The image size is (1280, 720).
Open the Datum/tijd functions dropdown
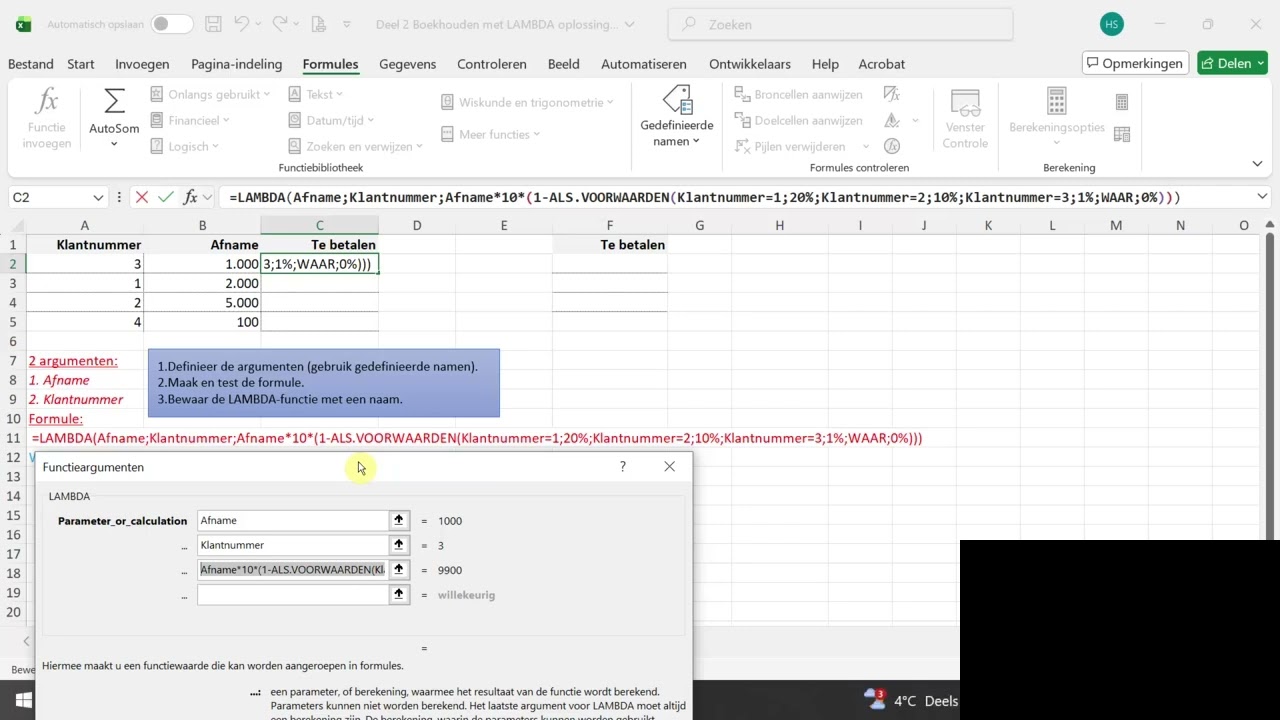pos(330,120)
